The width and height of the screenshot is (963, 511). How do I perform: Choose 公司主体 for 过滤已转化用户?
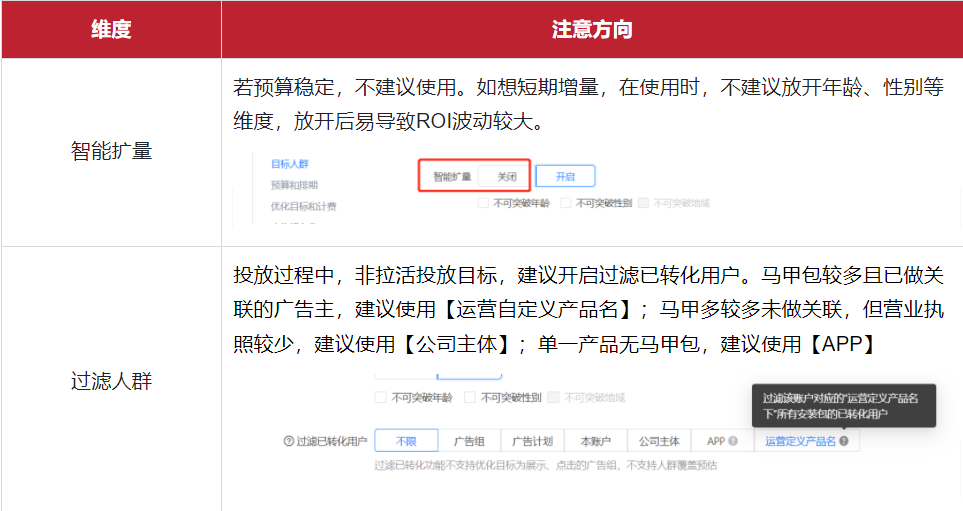point(659,441)
